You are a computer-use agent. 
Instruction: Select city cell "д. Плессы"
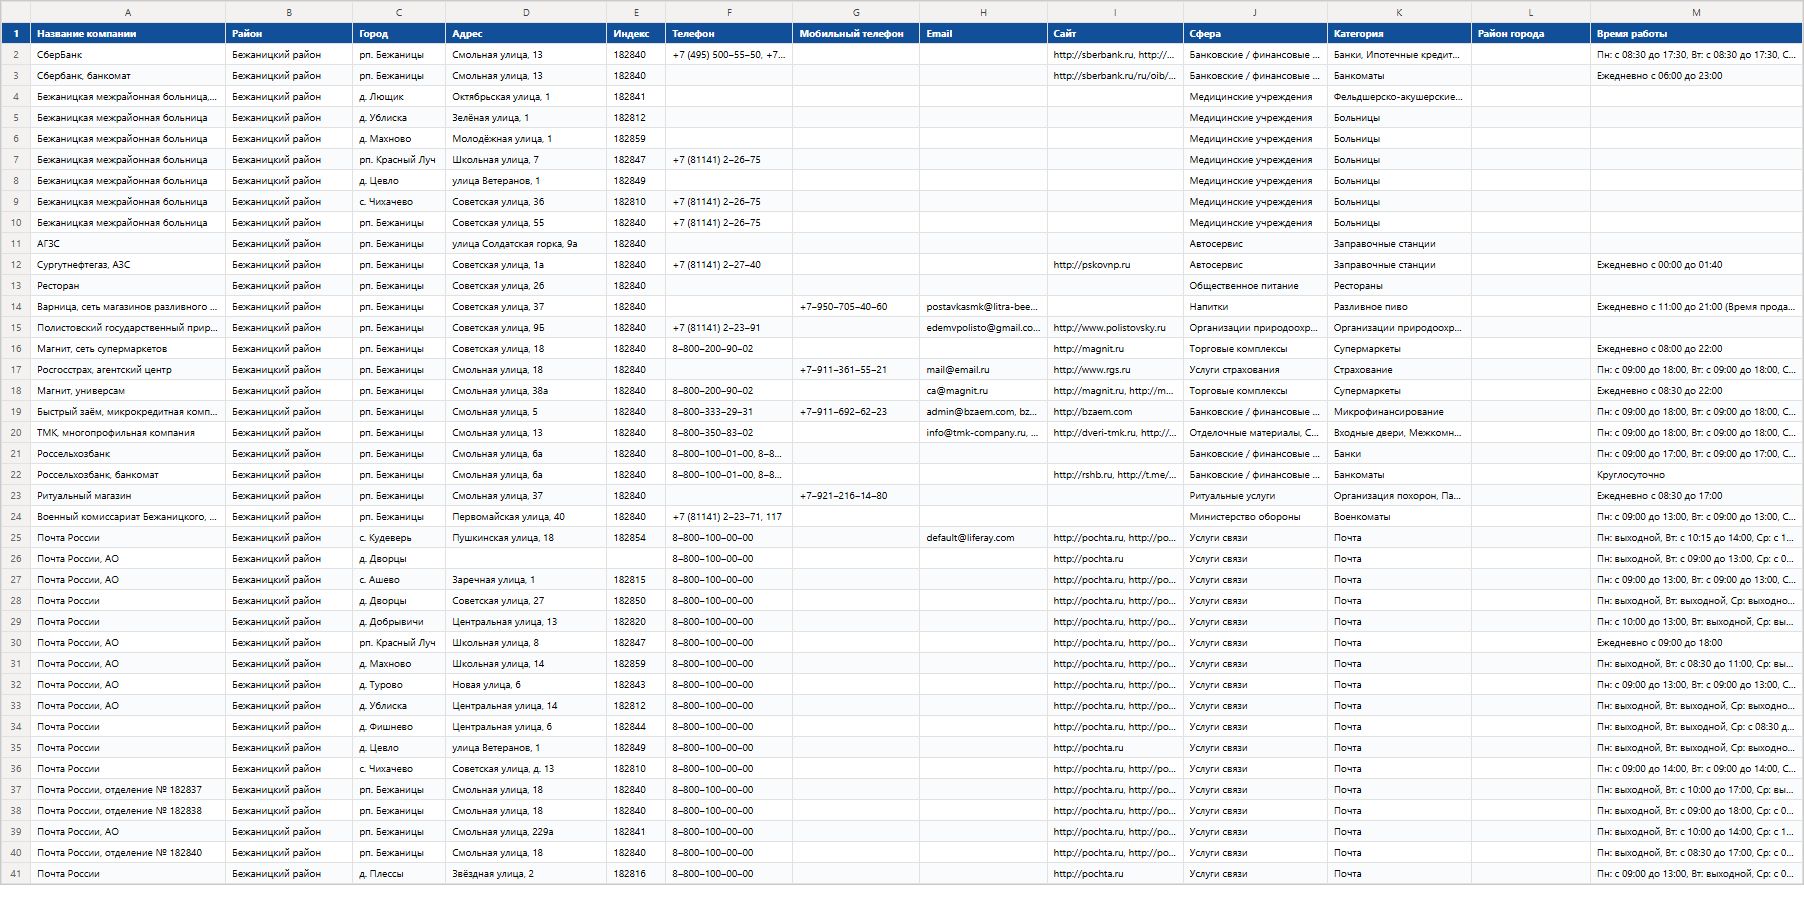399,874
